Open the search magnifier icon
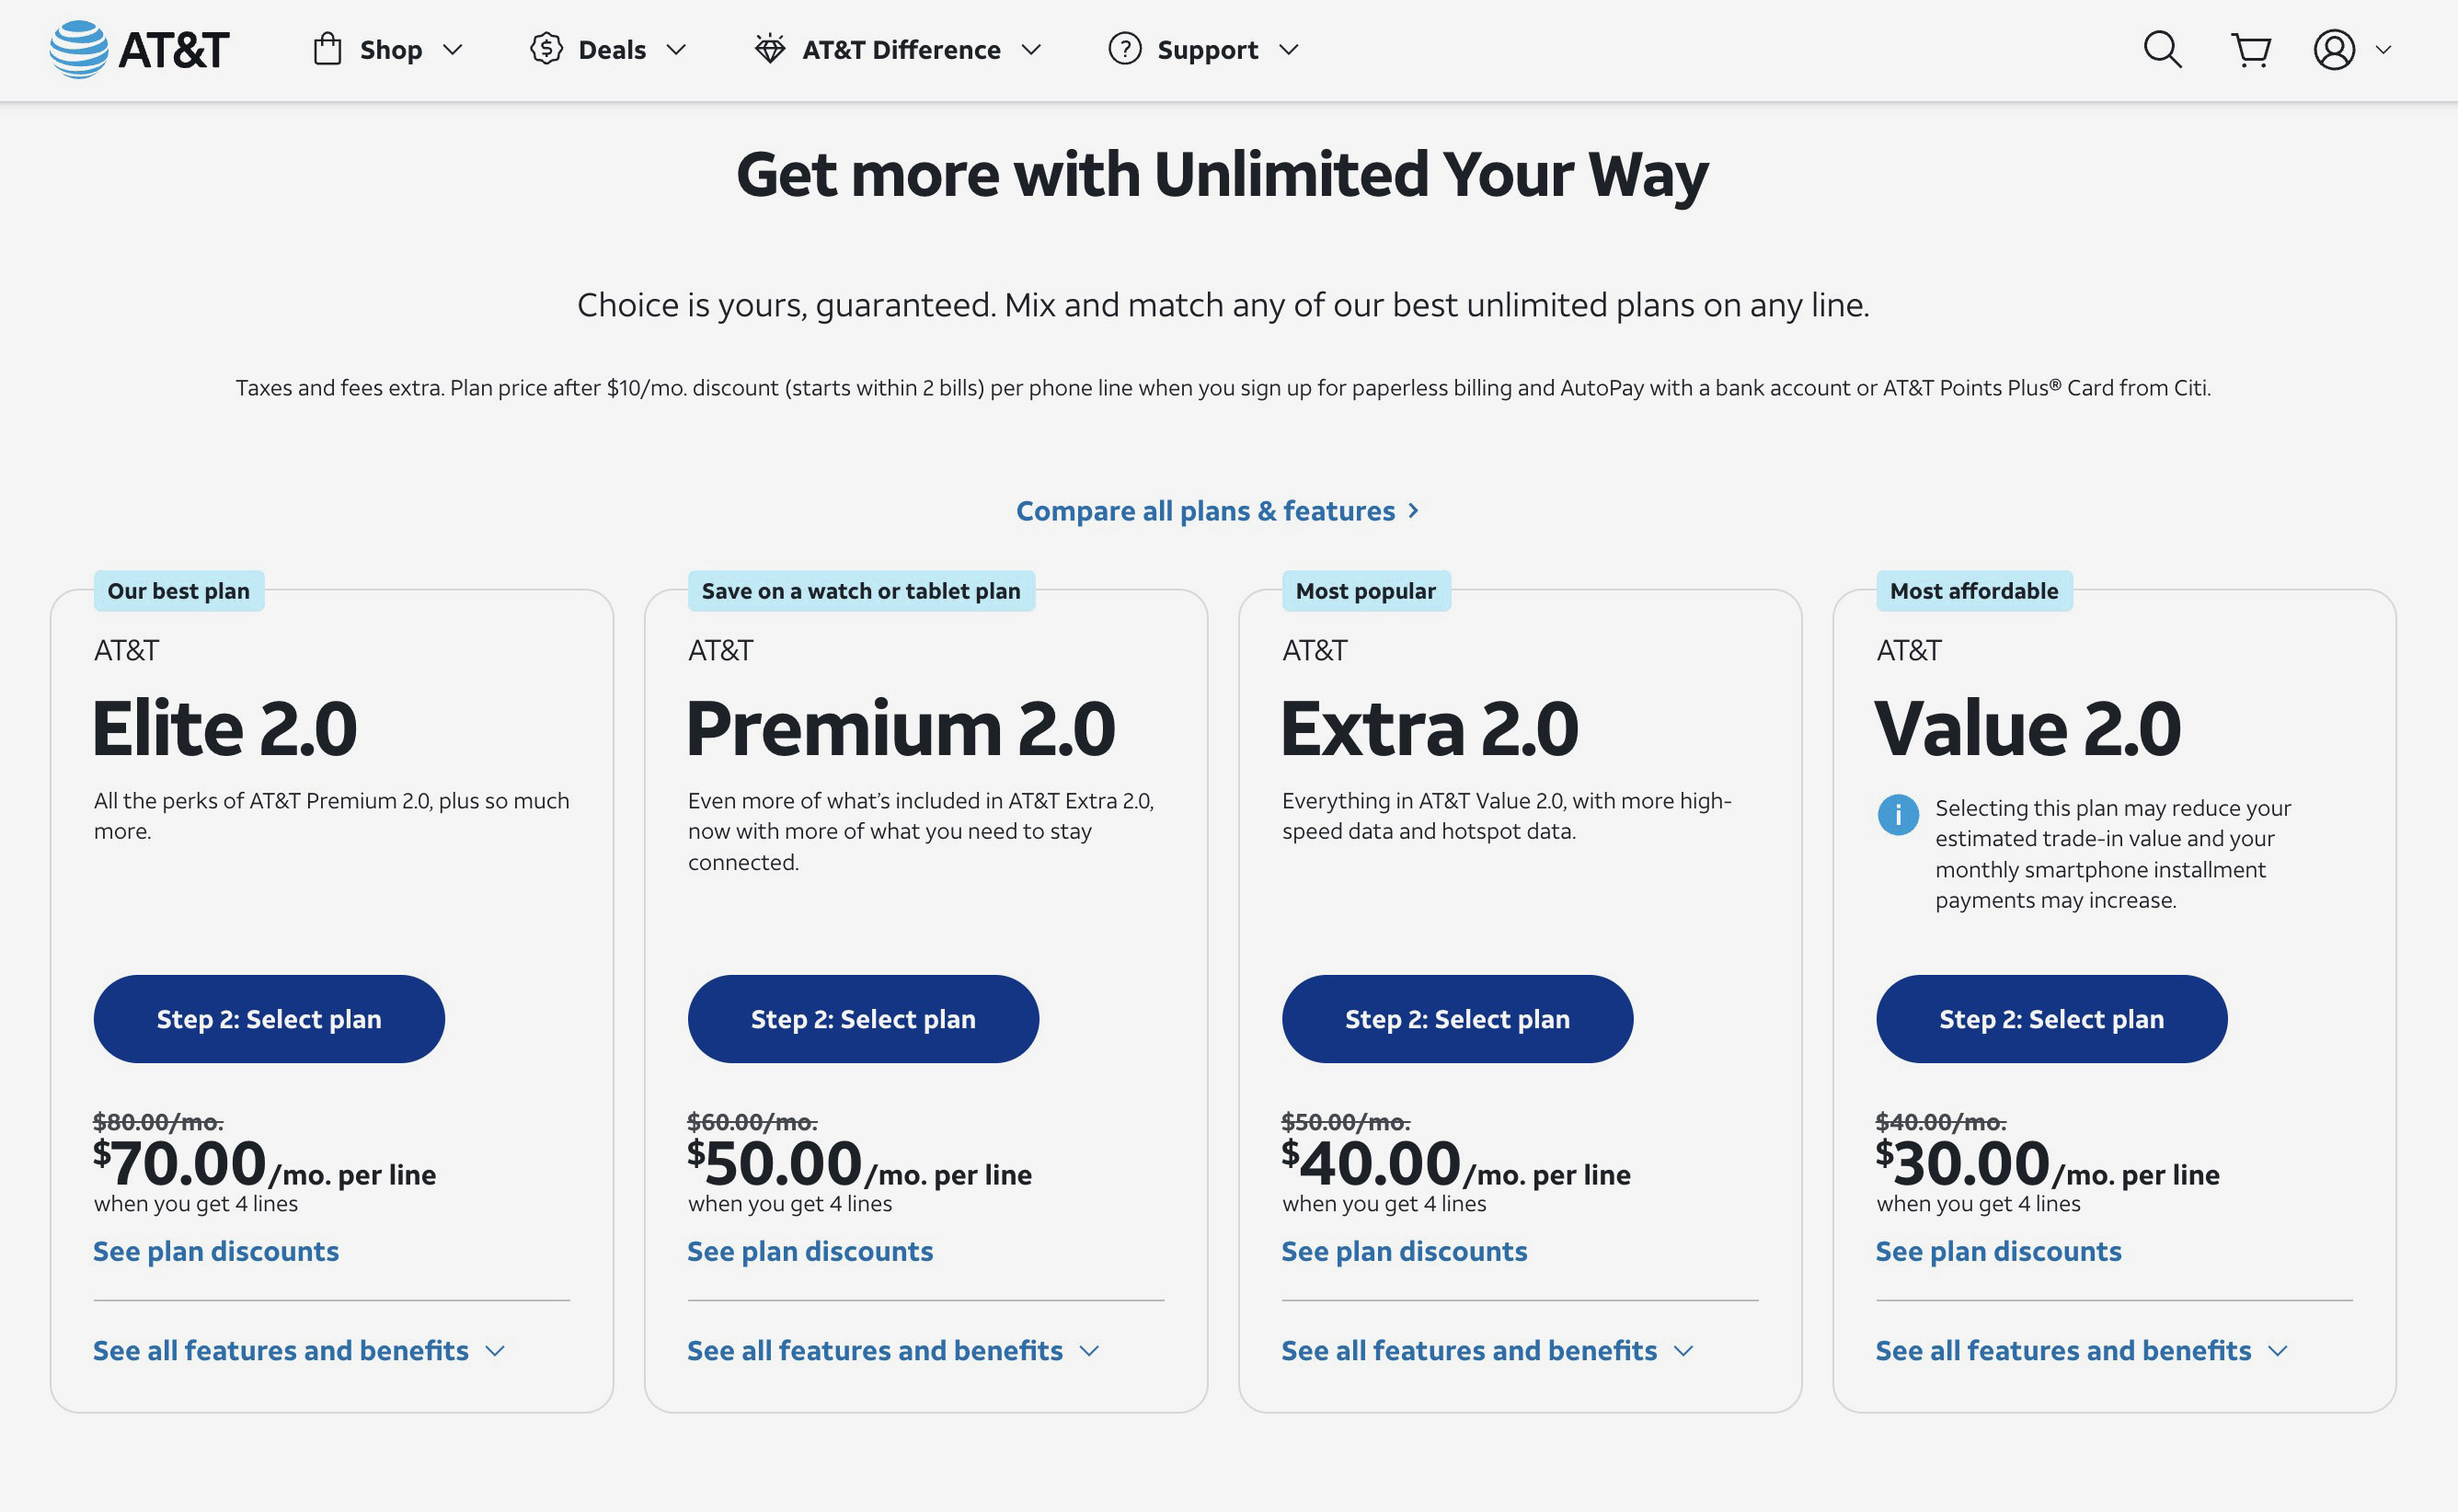2458x1512 pixels. point(2162,49)
